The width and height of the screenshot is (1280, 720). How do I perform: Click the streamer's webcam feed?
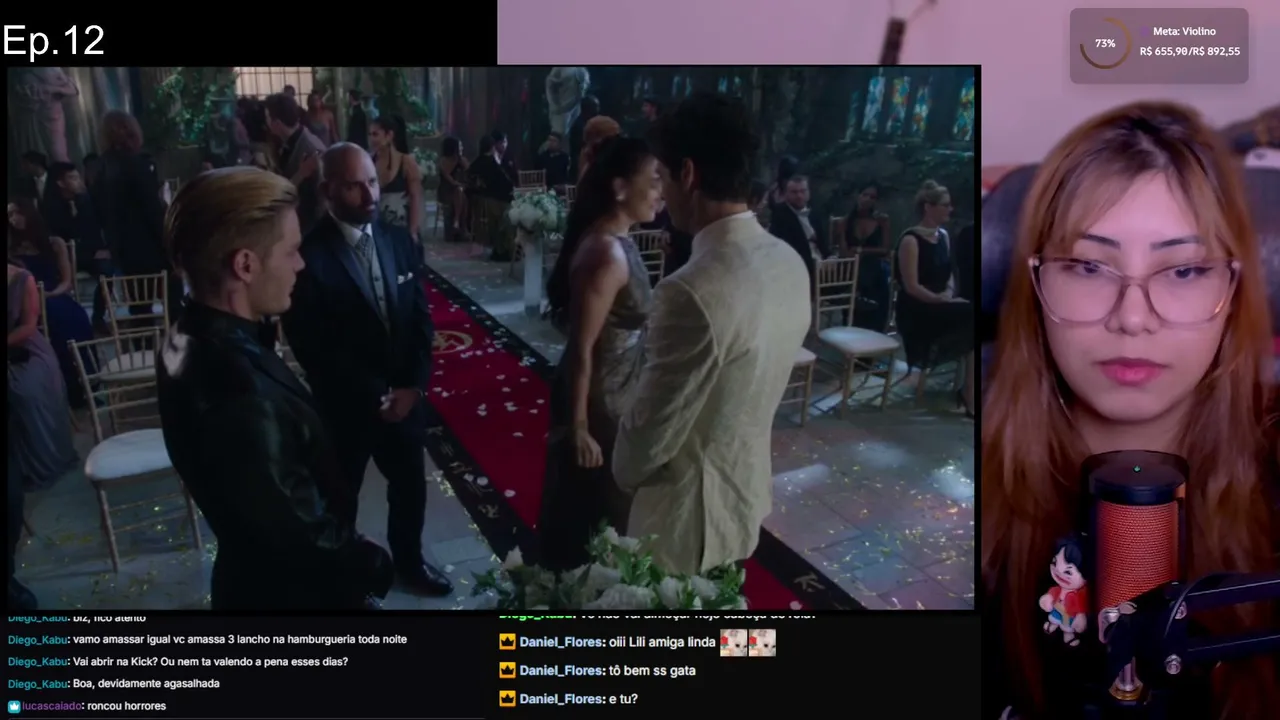(x=1130, y=400)
